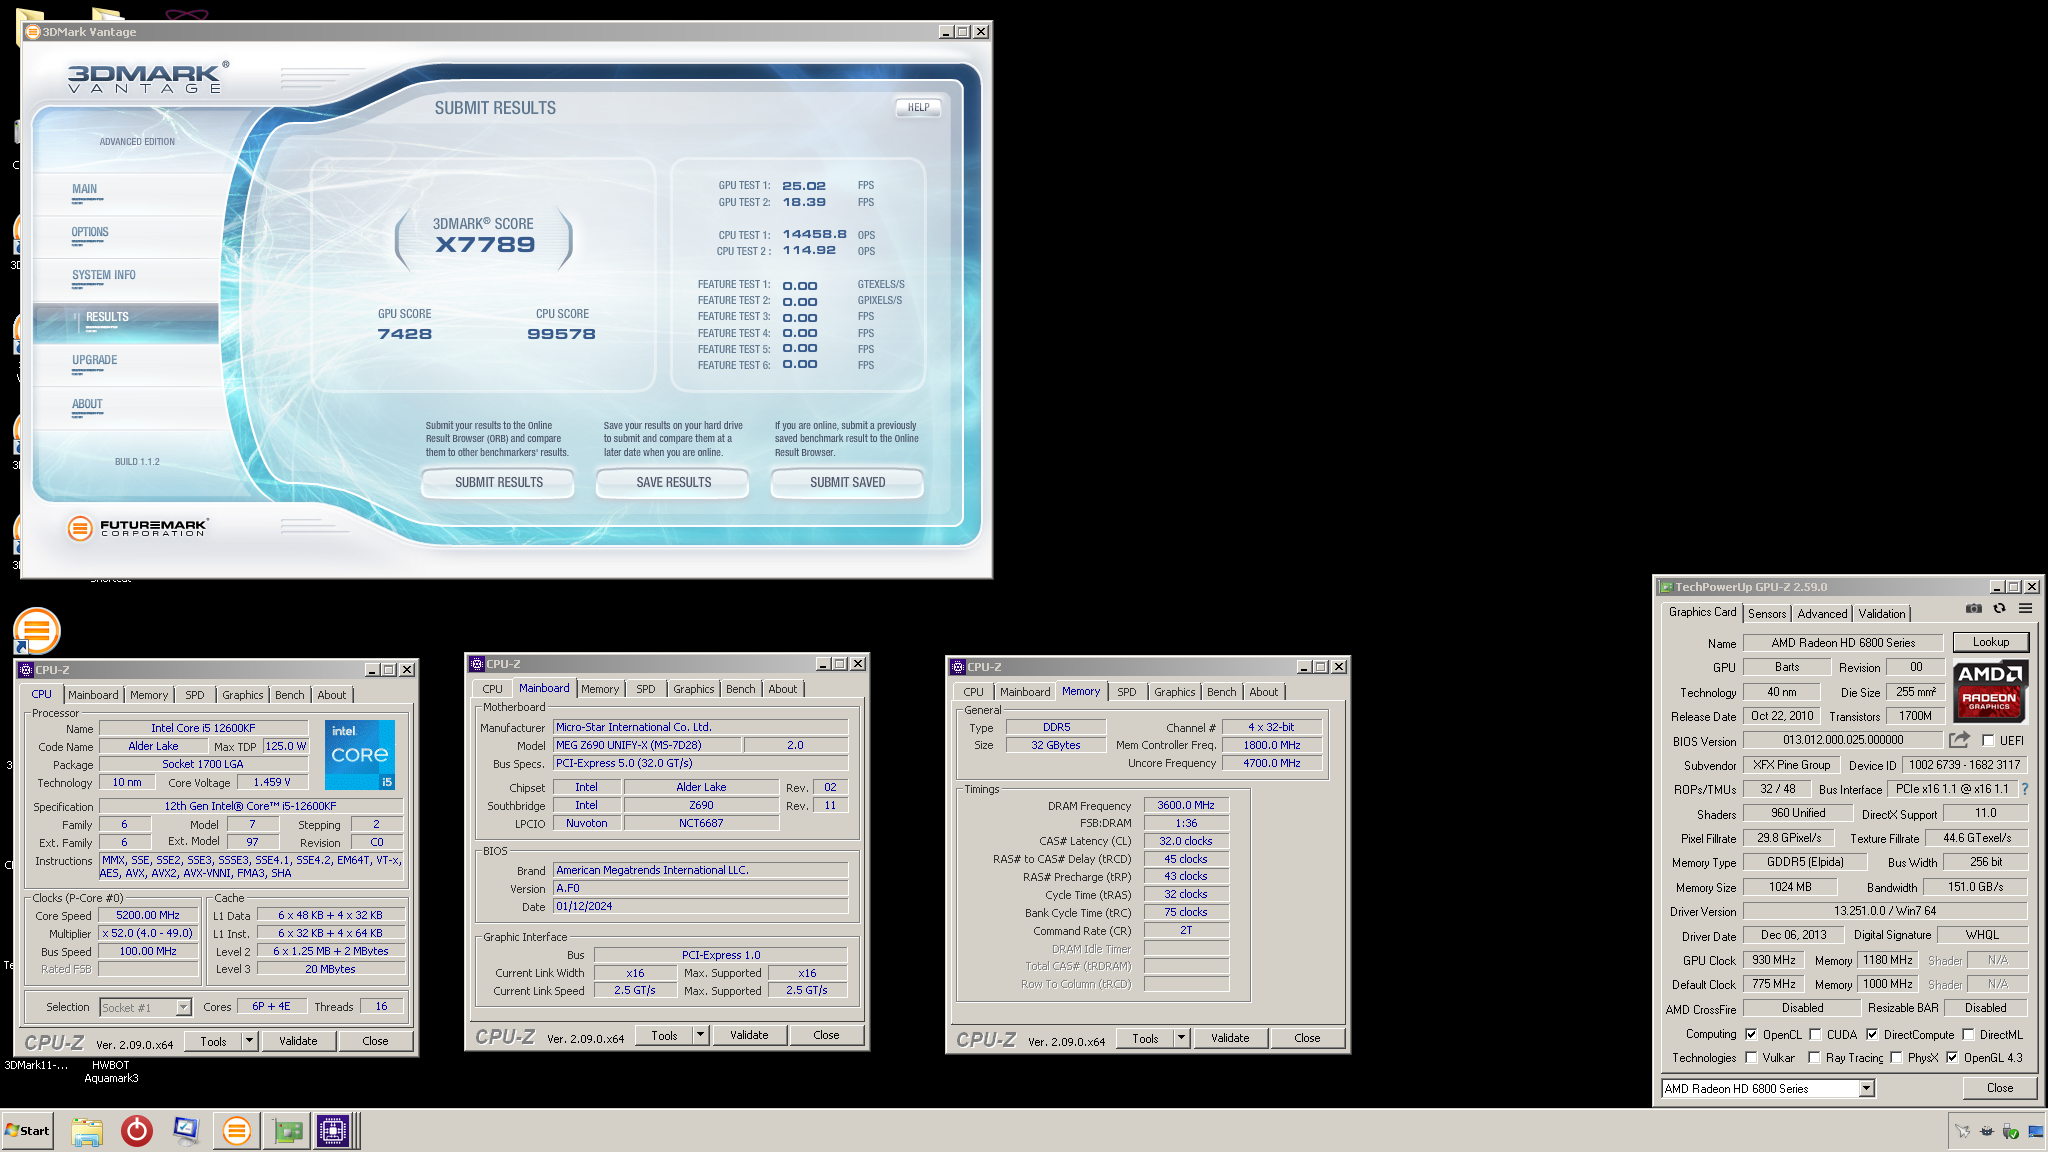
Task: Click the AMD Radeon Graphics logo
Action: (x=1990, y=690)
